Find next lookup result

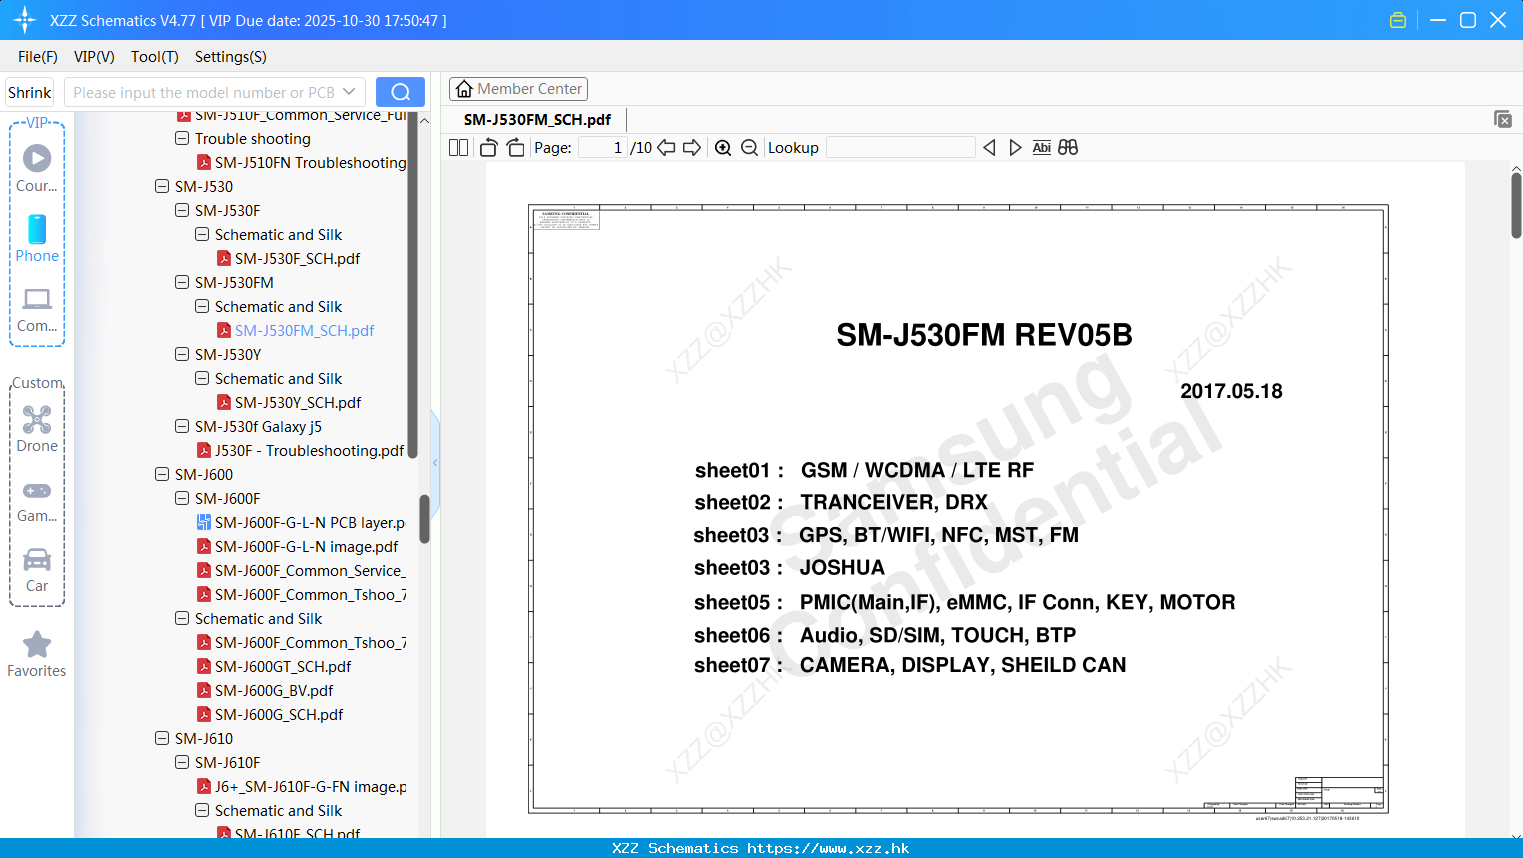click(x=1015, y=148)
